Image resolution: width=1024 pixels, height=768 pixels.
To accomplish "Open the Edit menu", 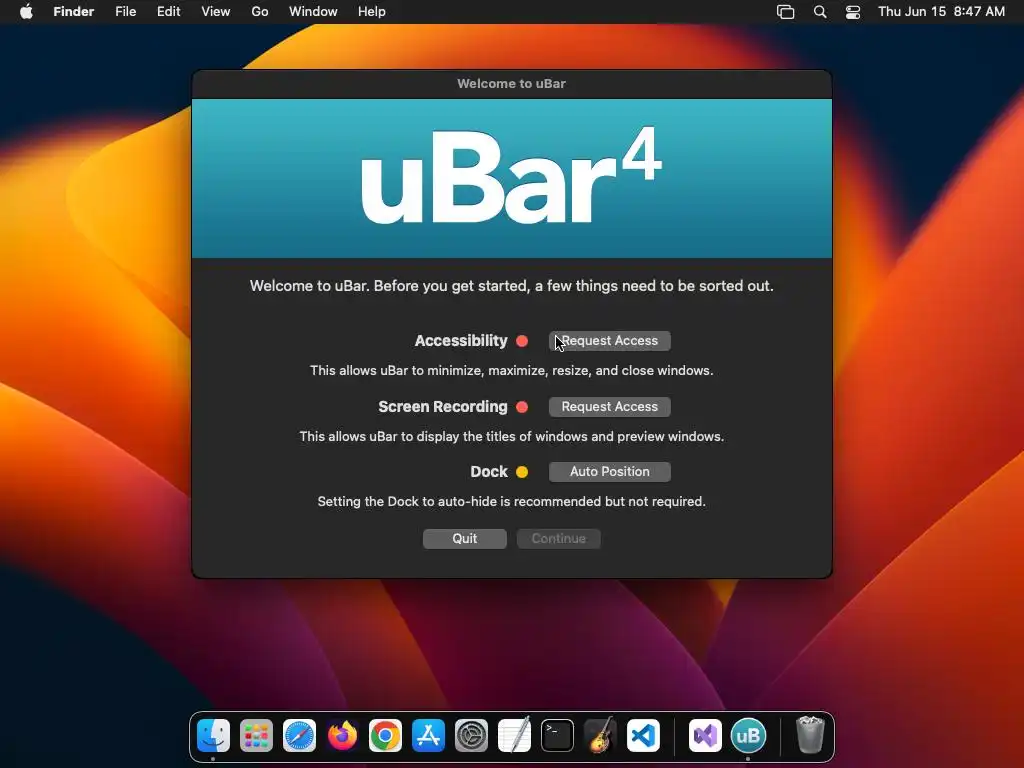I will point(168,12).
